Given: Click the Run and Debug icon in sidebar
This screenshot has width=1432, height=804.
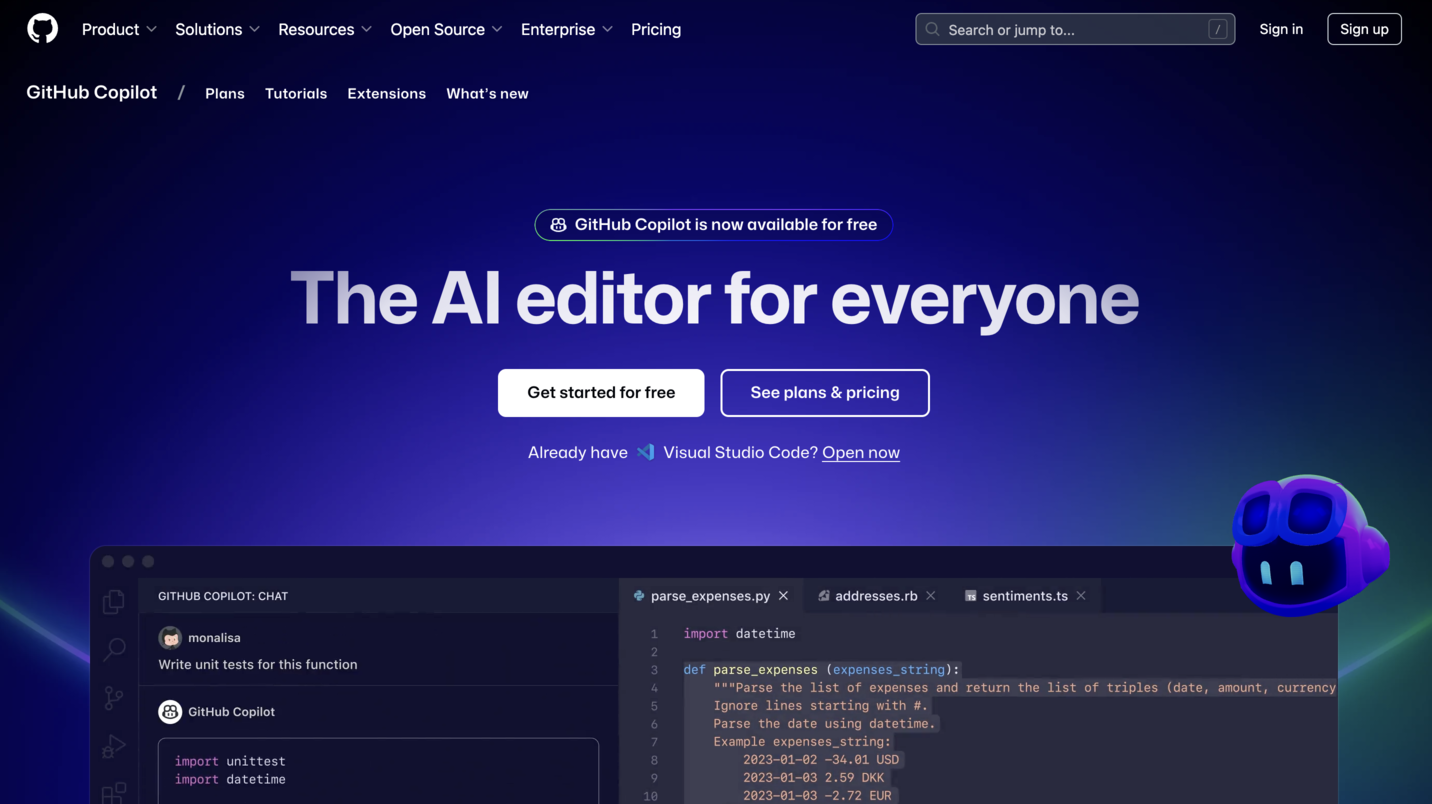Looking at the screenshot, I should pos(114,746).
